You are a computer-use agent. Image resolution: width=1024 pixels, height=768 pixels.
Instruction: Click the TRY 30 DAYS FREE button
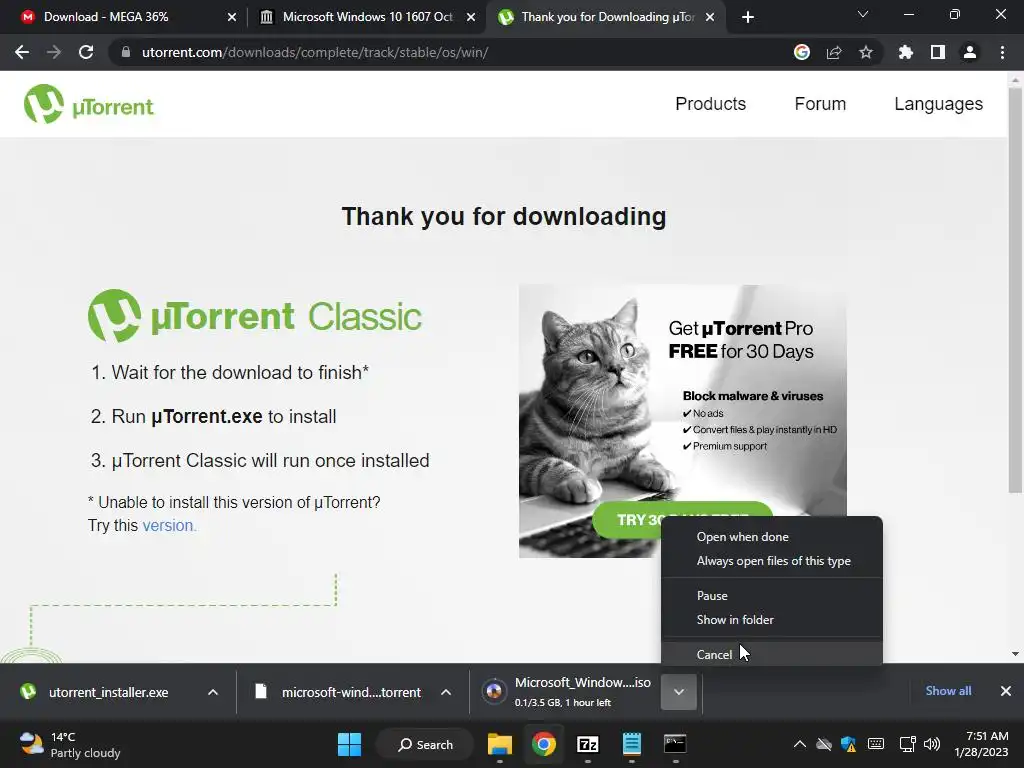coord(627,519)
